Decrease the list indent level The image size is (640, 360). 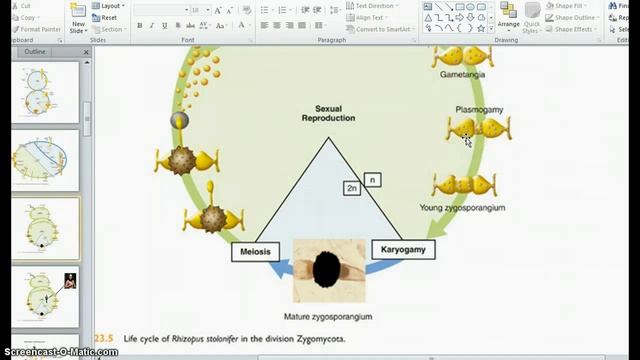pyautogui.click(x=305, y=10)
